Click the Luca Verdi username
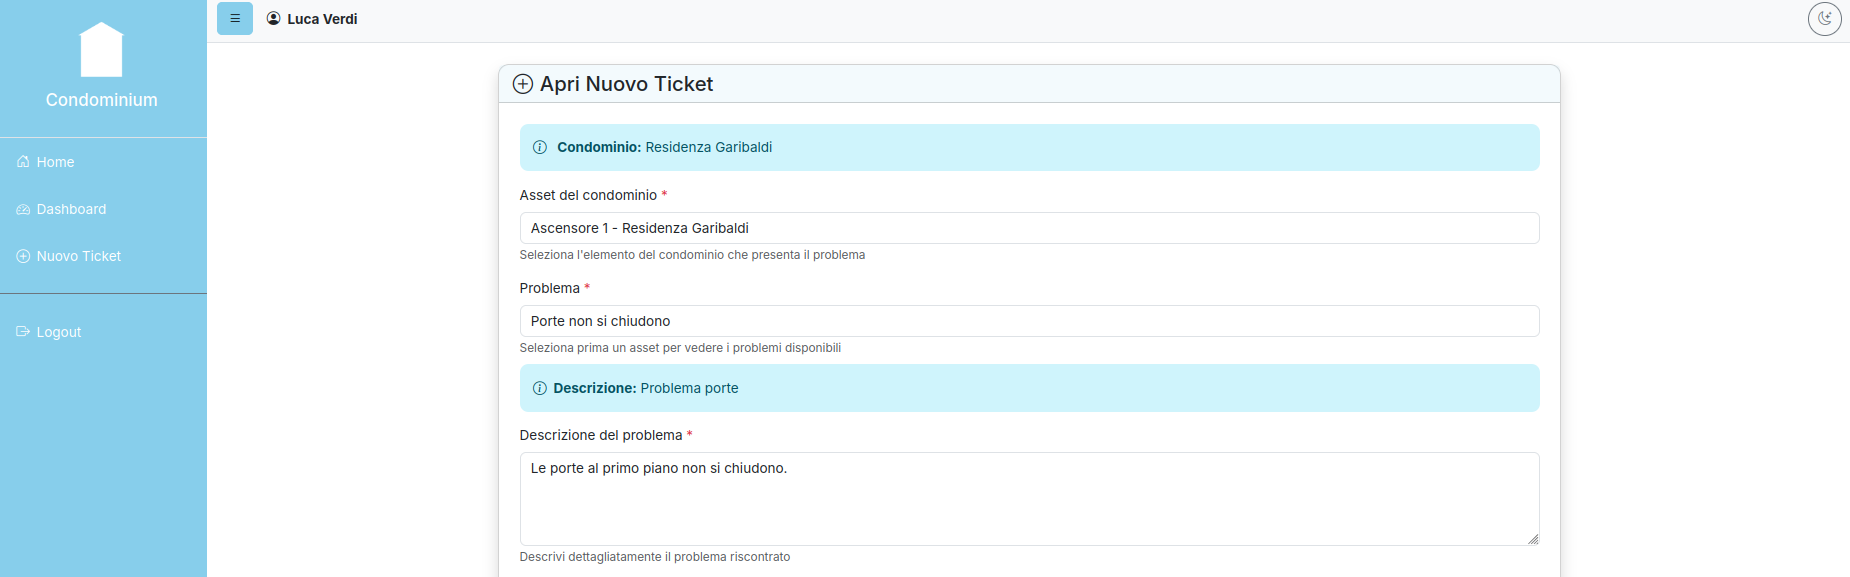The height and width of the screenshot is (577, 1850). tap(322, 19)
